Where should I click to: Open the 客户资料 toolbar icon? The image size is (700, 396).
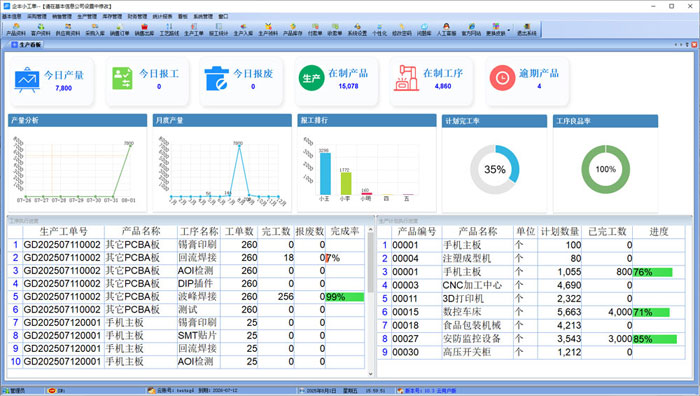[x=41, y=30]
